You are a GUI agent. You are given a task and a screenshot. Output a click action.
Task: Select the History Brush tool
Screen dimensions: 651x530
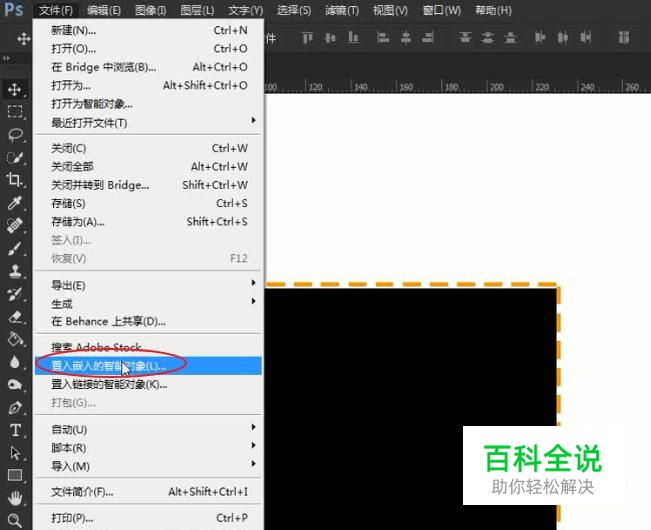tap(15, 293)
